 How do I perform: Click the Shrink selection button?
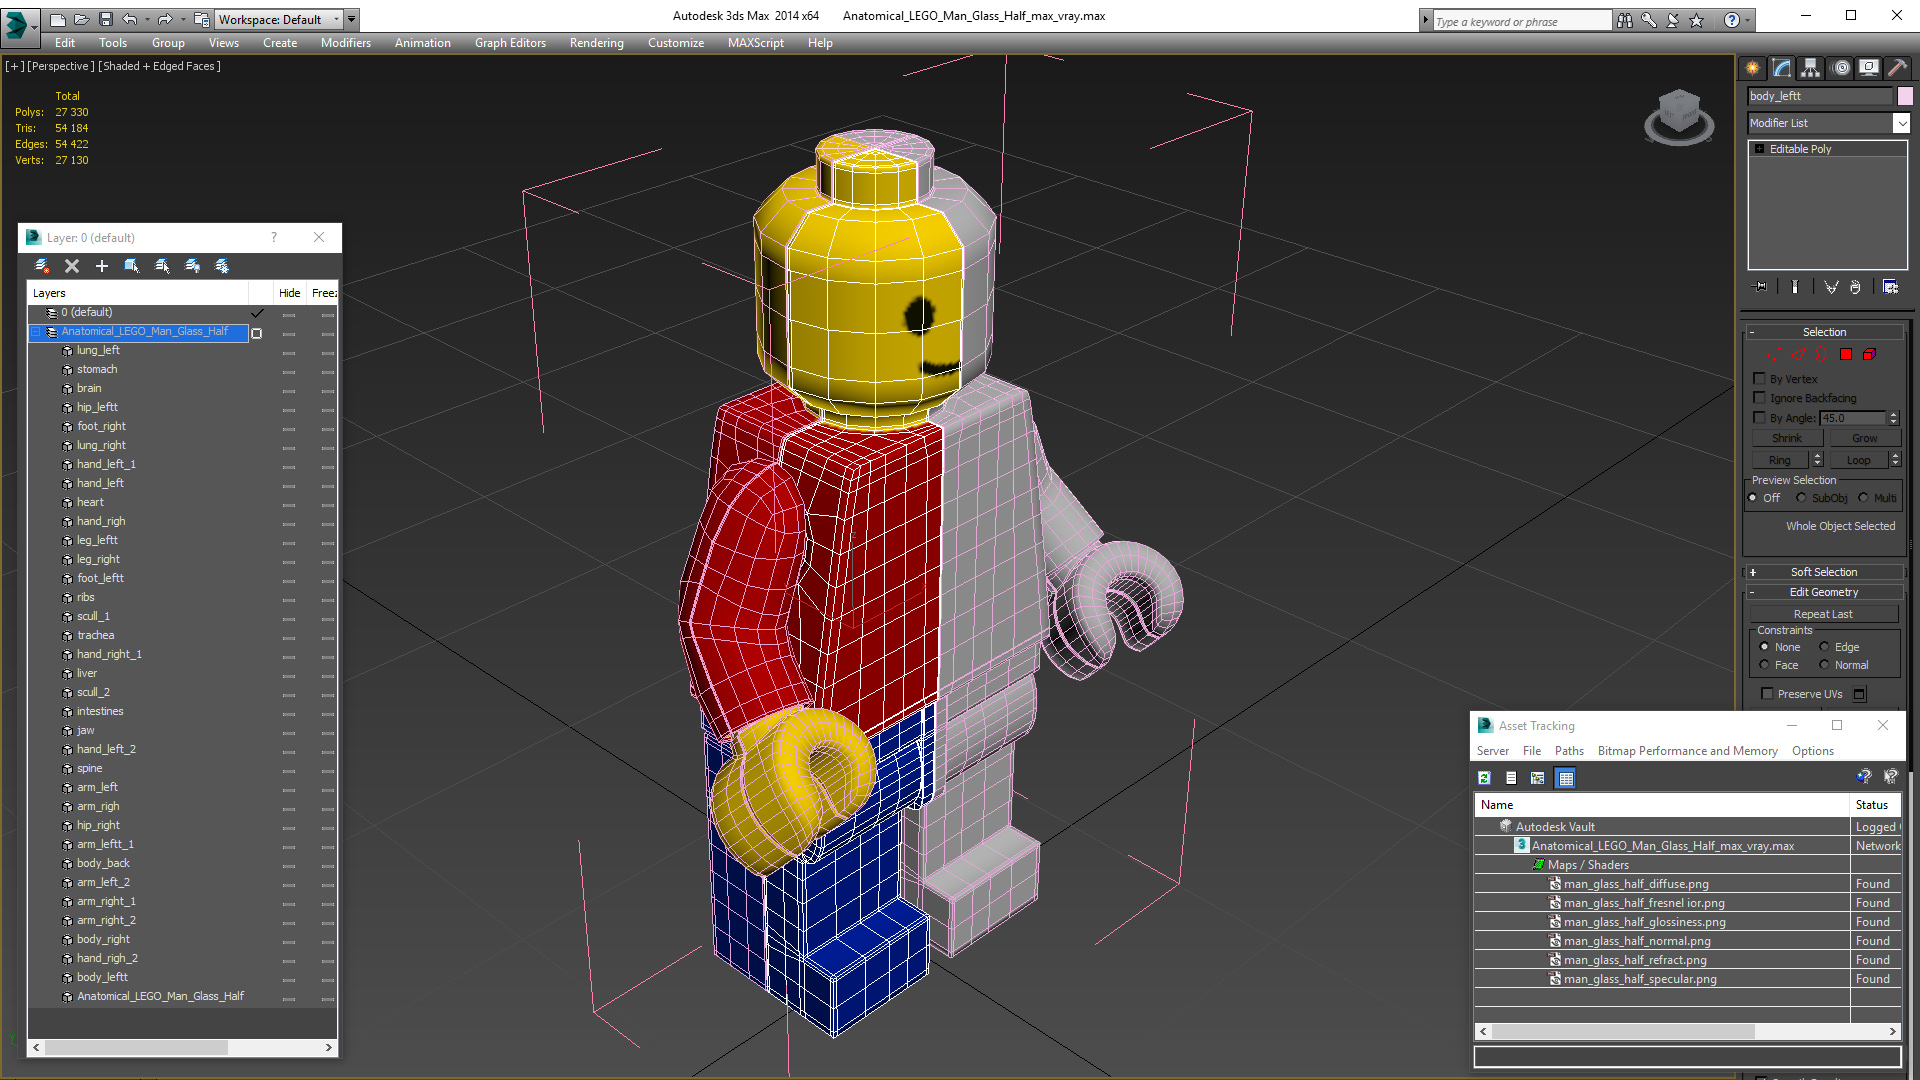pyautogui.click(x=1787, y=438)
